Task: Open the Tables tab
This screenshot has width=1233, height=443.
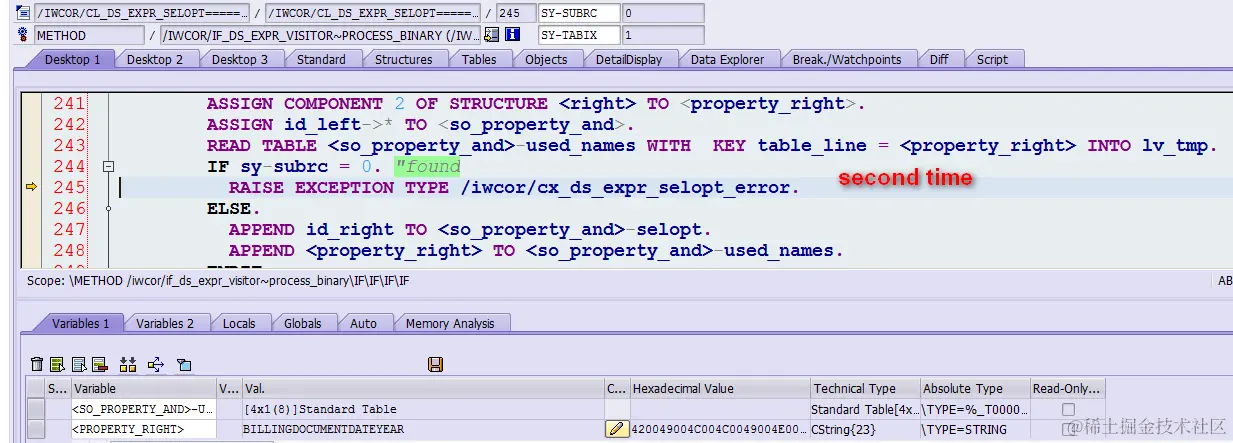Action: 479,59
